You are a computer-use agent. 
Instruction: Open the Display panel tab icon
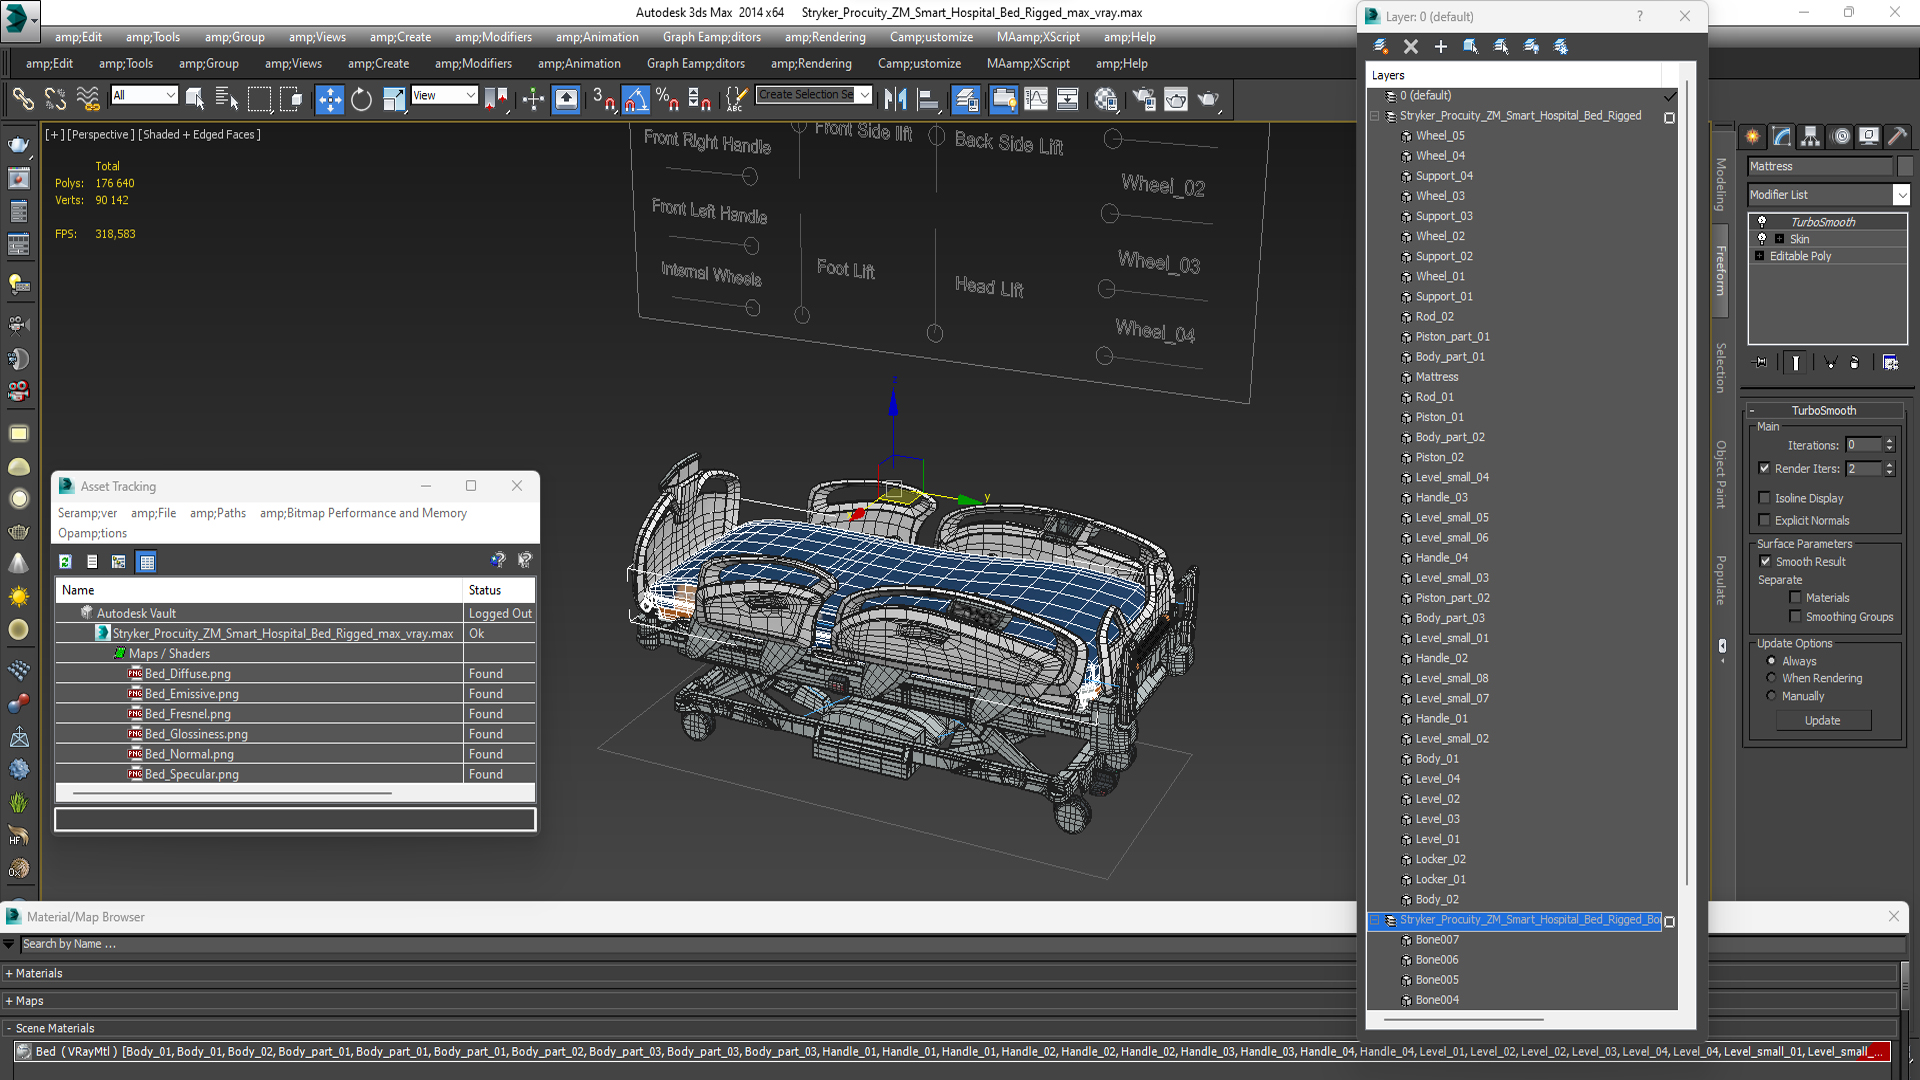[x=1868, y=136]
